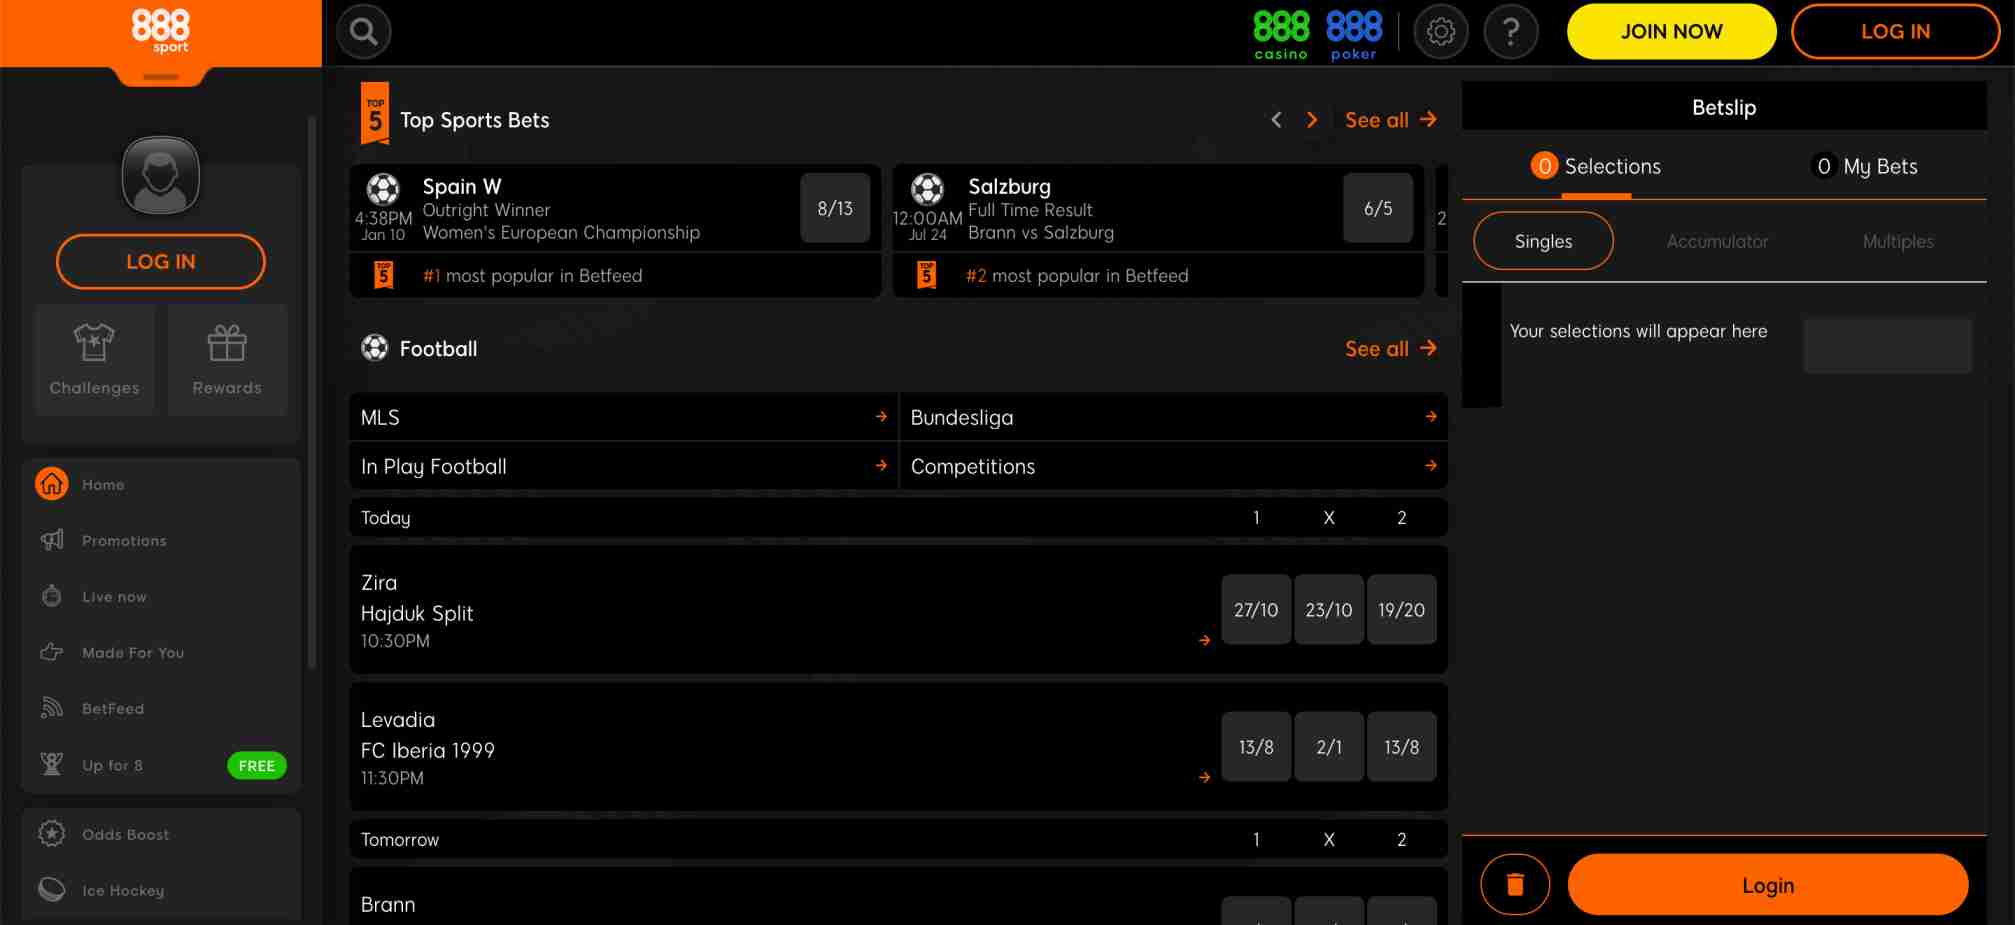Bet Levadia home win 13/8
Screen dimensions: 2015x925
[1256, 746]
